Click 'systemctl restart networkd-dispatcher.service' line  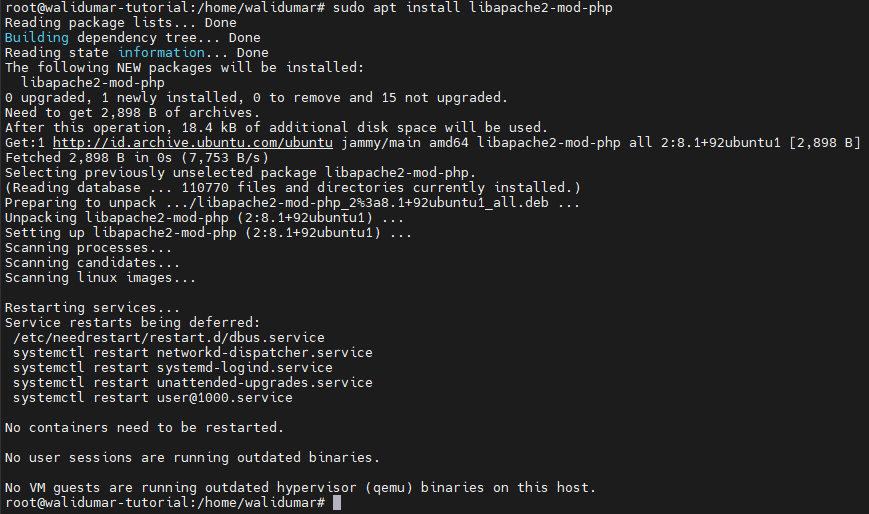pyautogui.click(x=193, y=352)
